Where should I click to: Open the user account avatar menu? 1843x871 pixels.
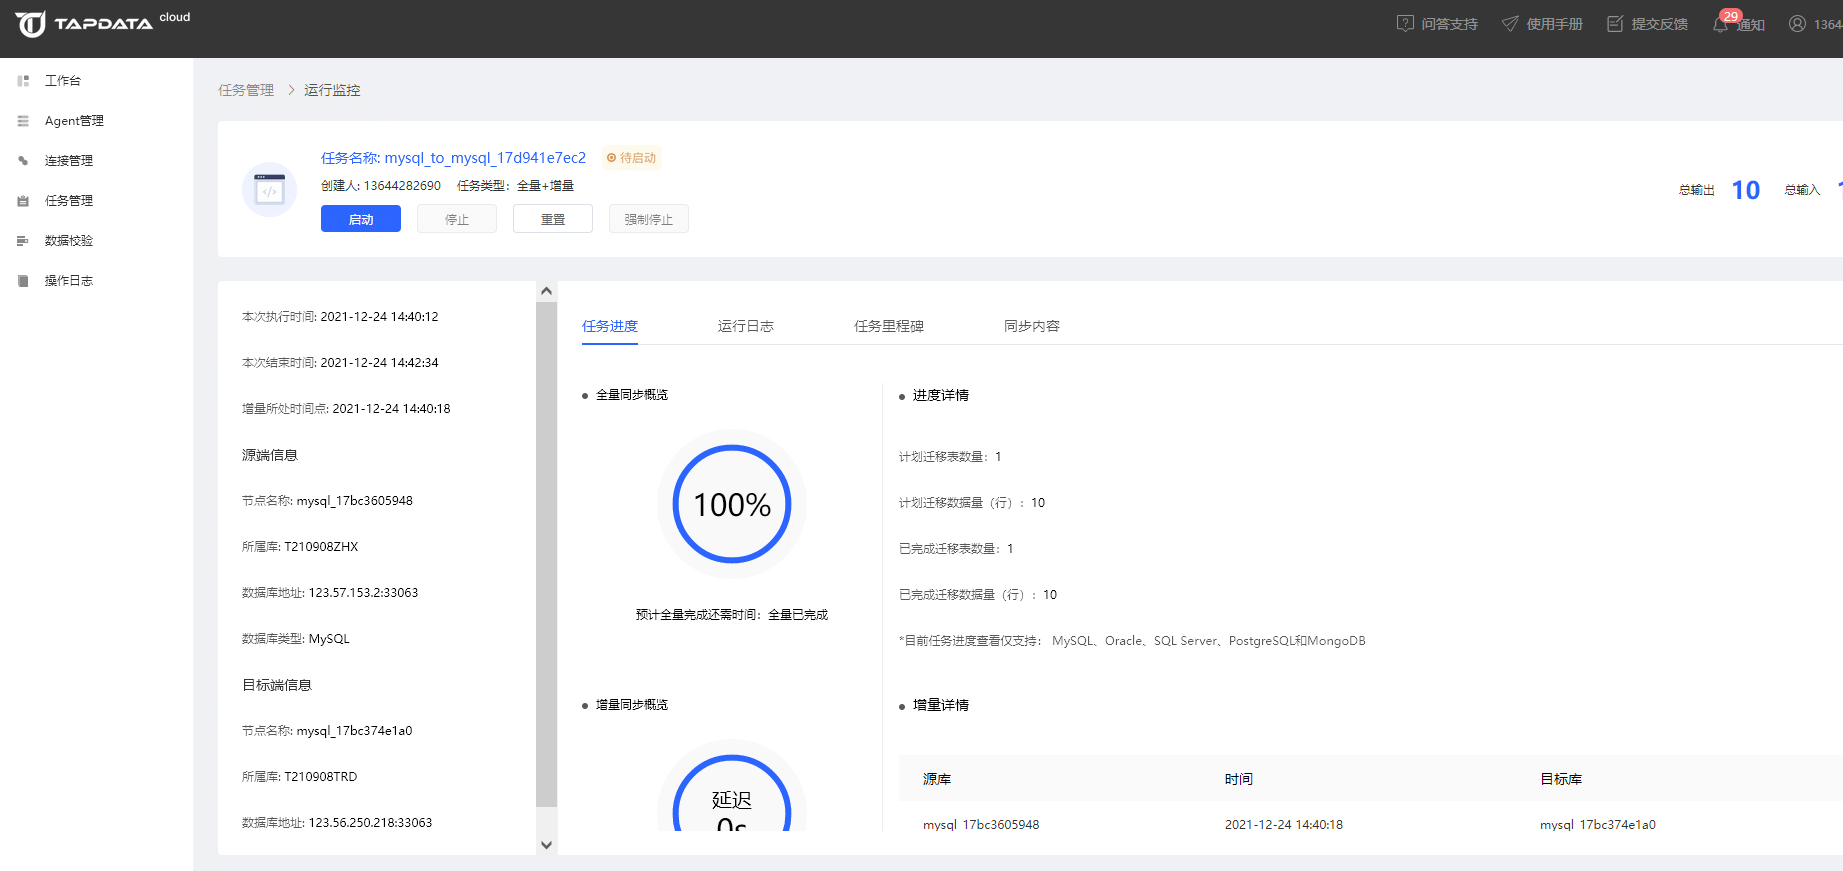(1797, 24)
